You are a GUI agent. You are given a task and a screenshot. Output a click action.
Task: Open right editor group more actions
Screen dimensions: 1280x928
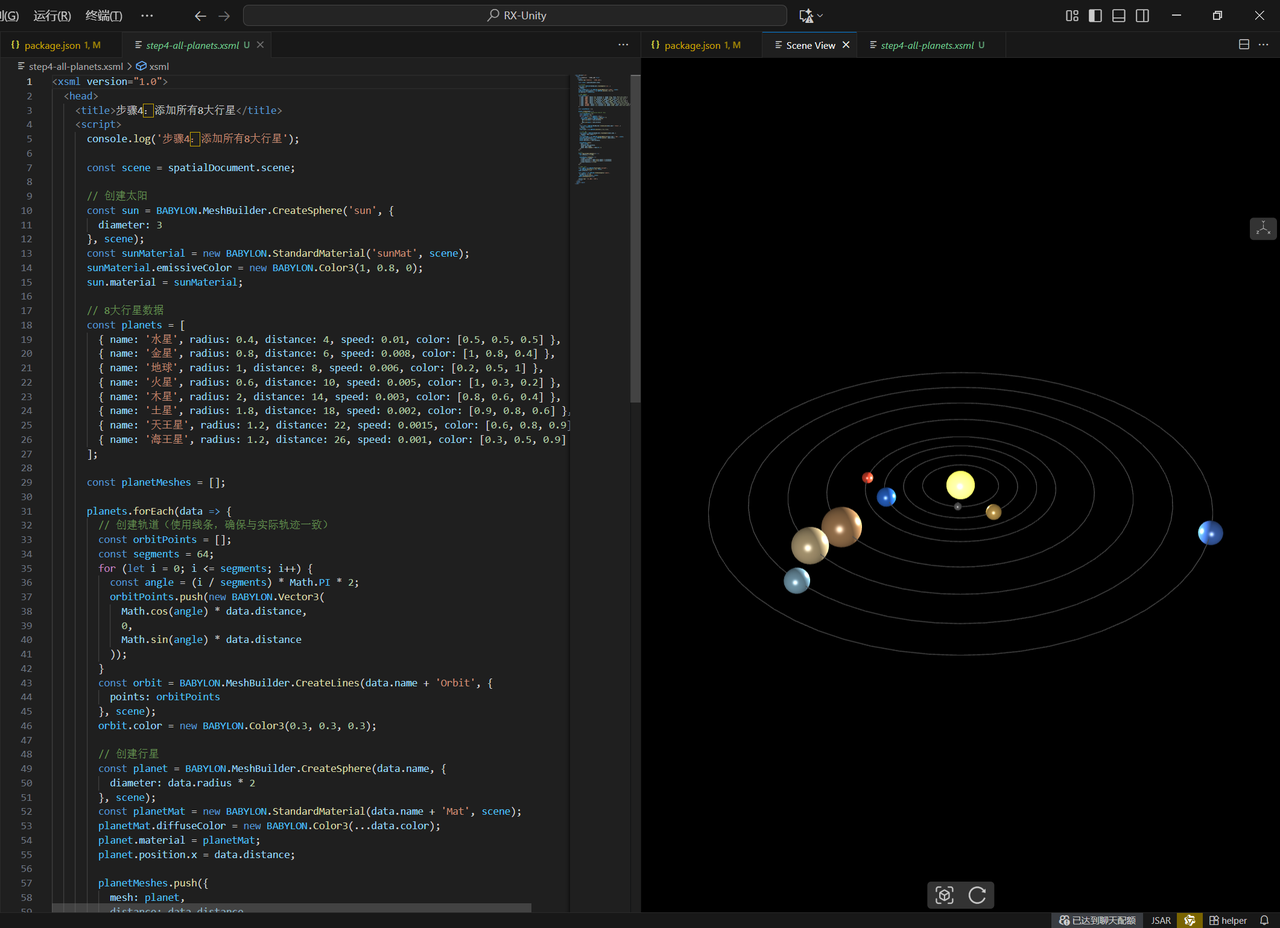(x=1264, y=45)
